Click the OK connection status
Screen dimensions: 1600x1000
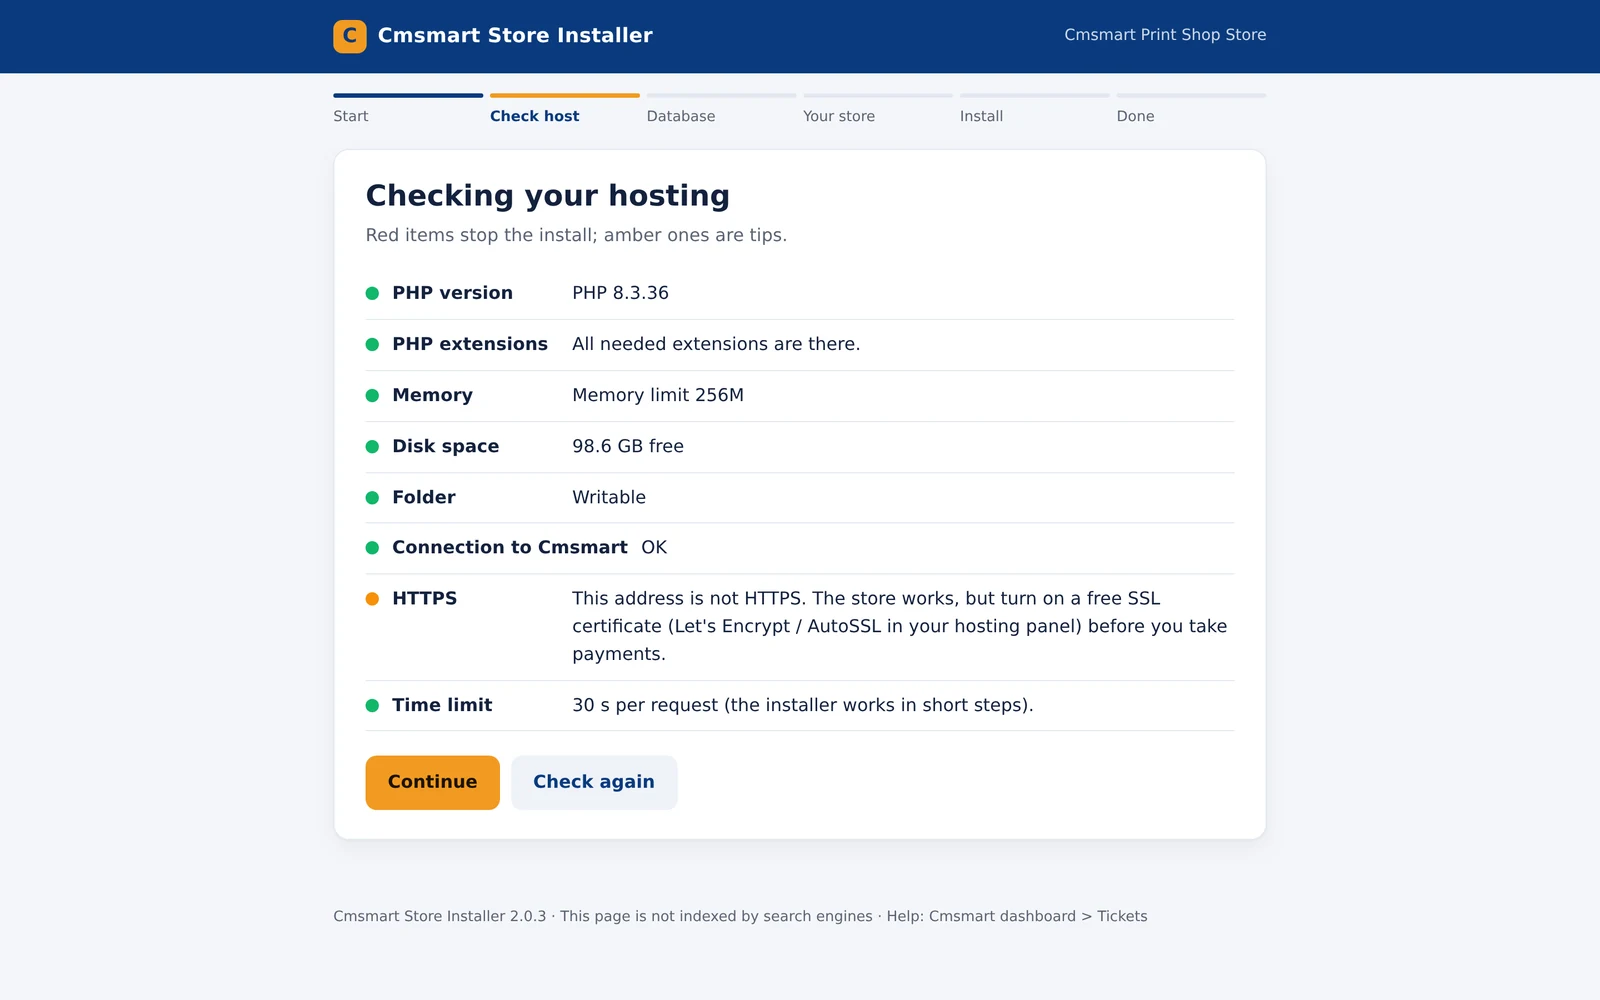coord(654,547)
